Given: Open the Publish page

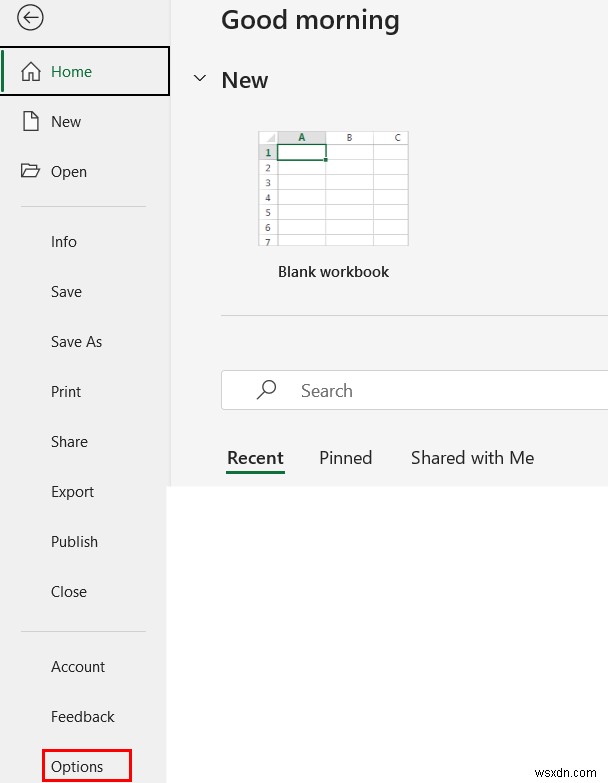Looking at the screenshot, I should [x=74, y=542].
